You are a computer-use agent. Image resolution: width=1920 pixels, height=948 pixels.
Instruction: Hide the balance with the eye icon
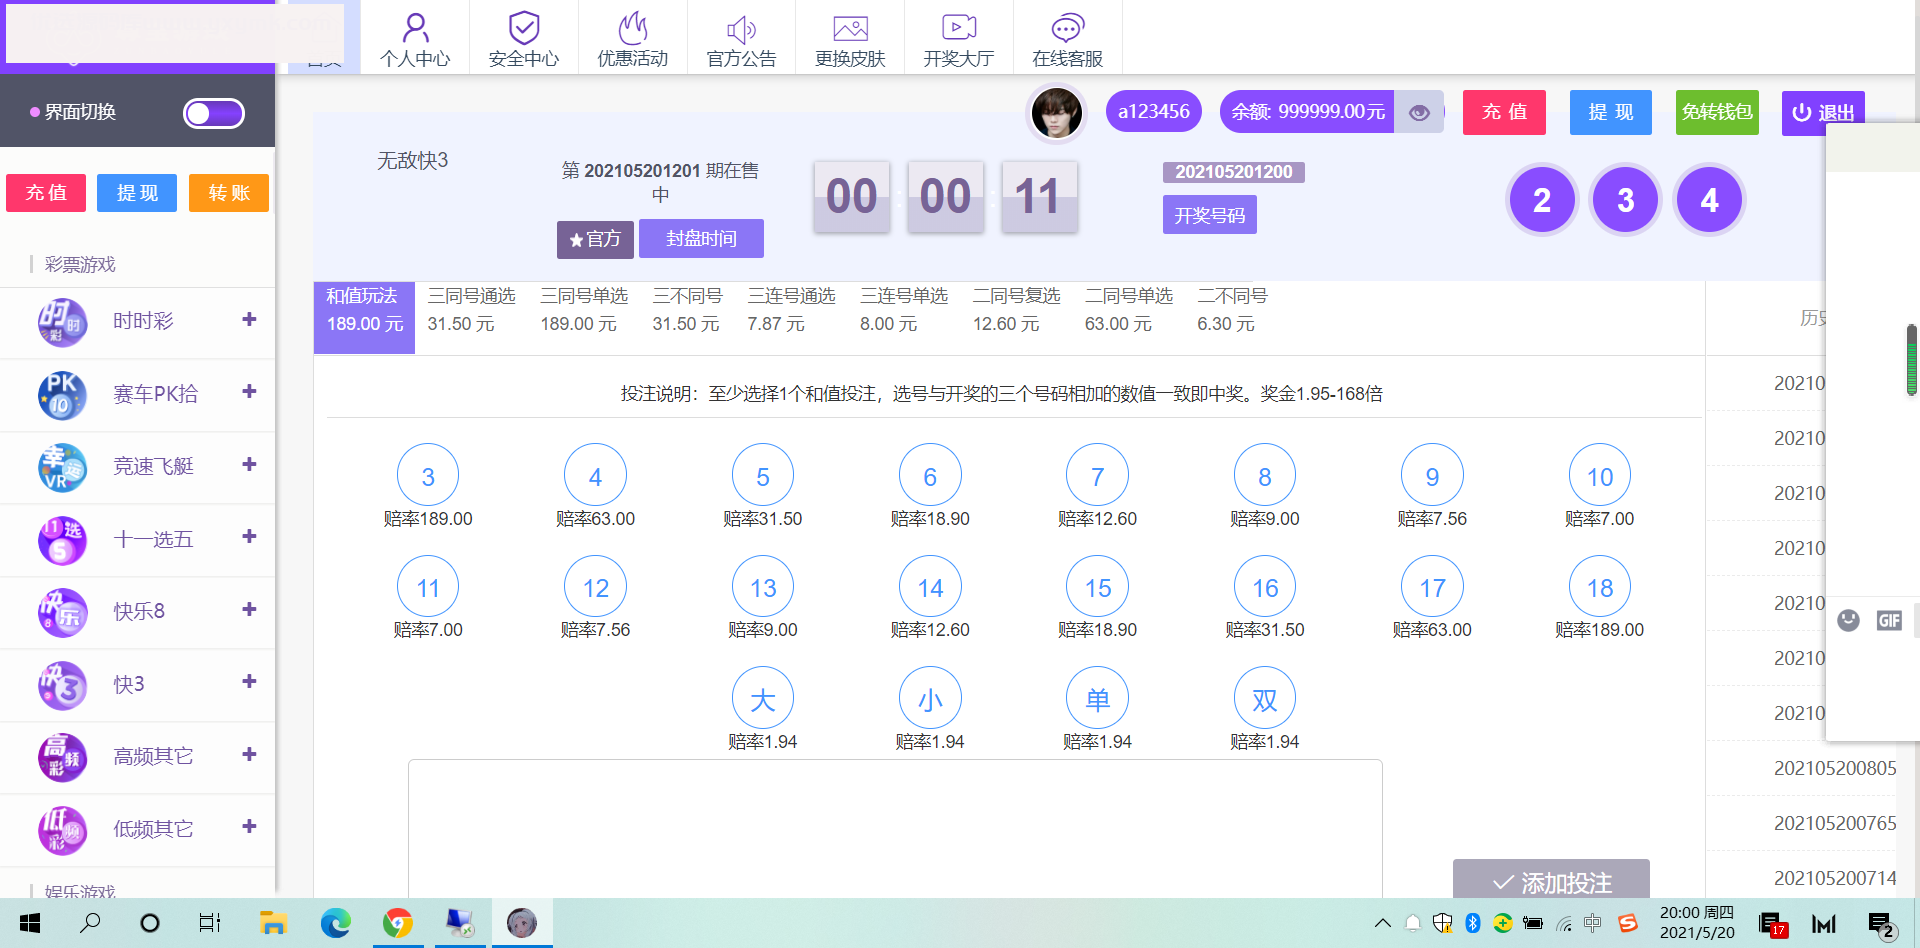(x=1419, y=112)
